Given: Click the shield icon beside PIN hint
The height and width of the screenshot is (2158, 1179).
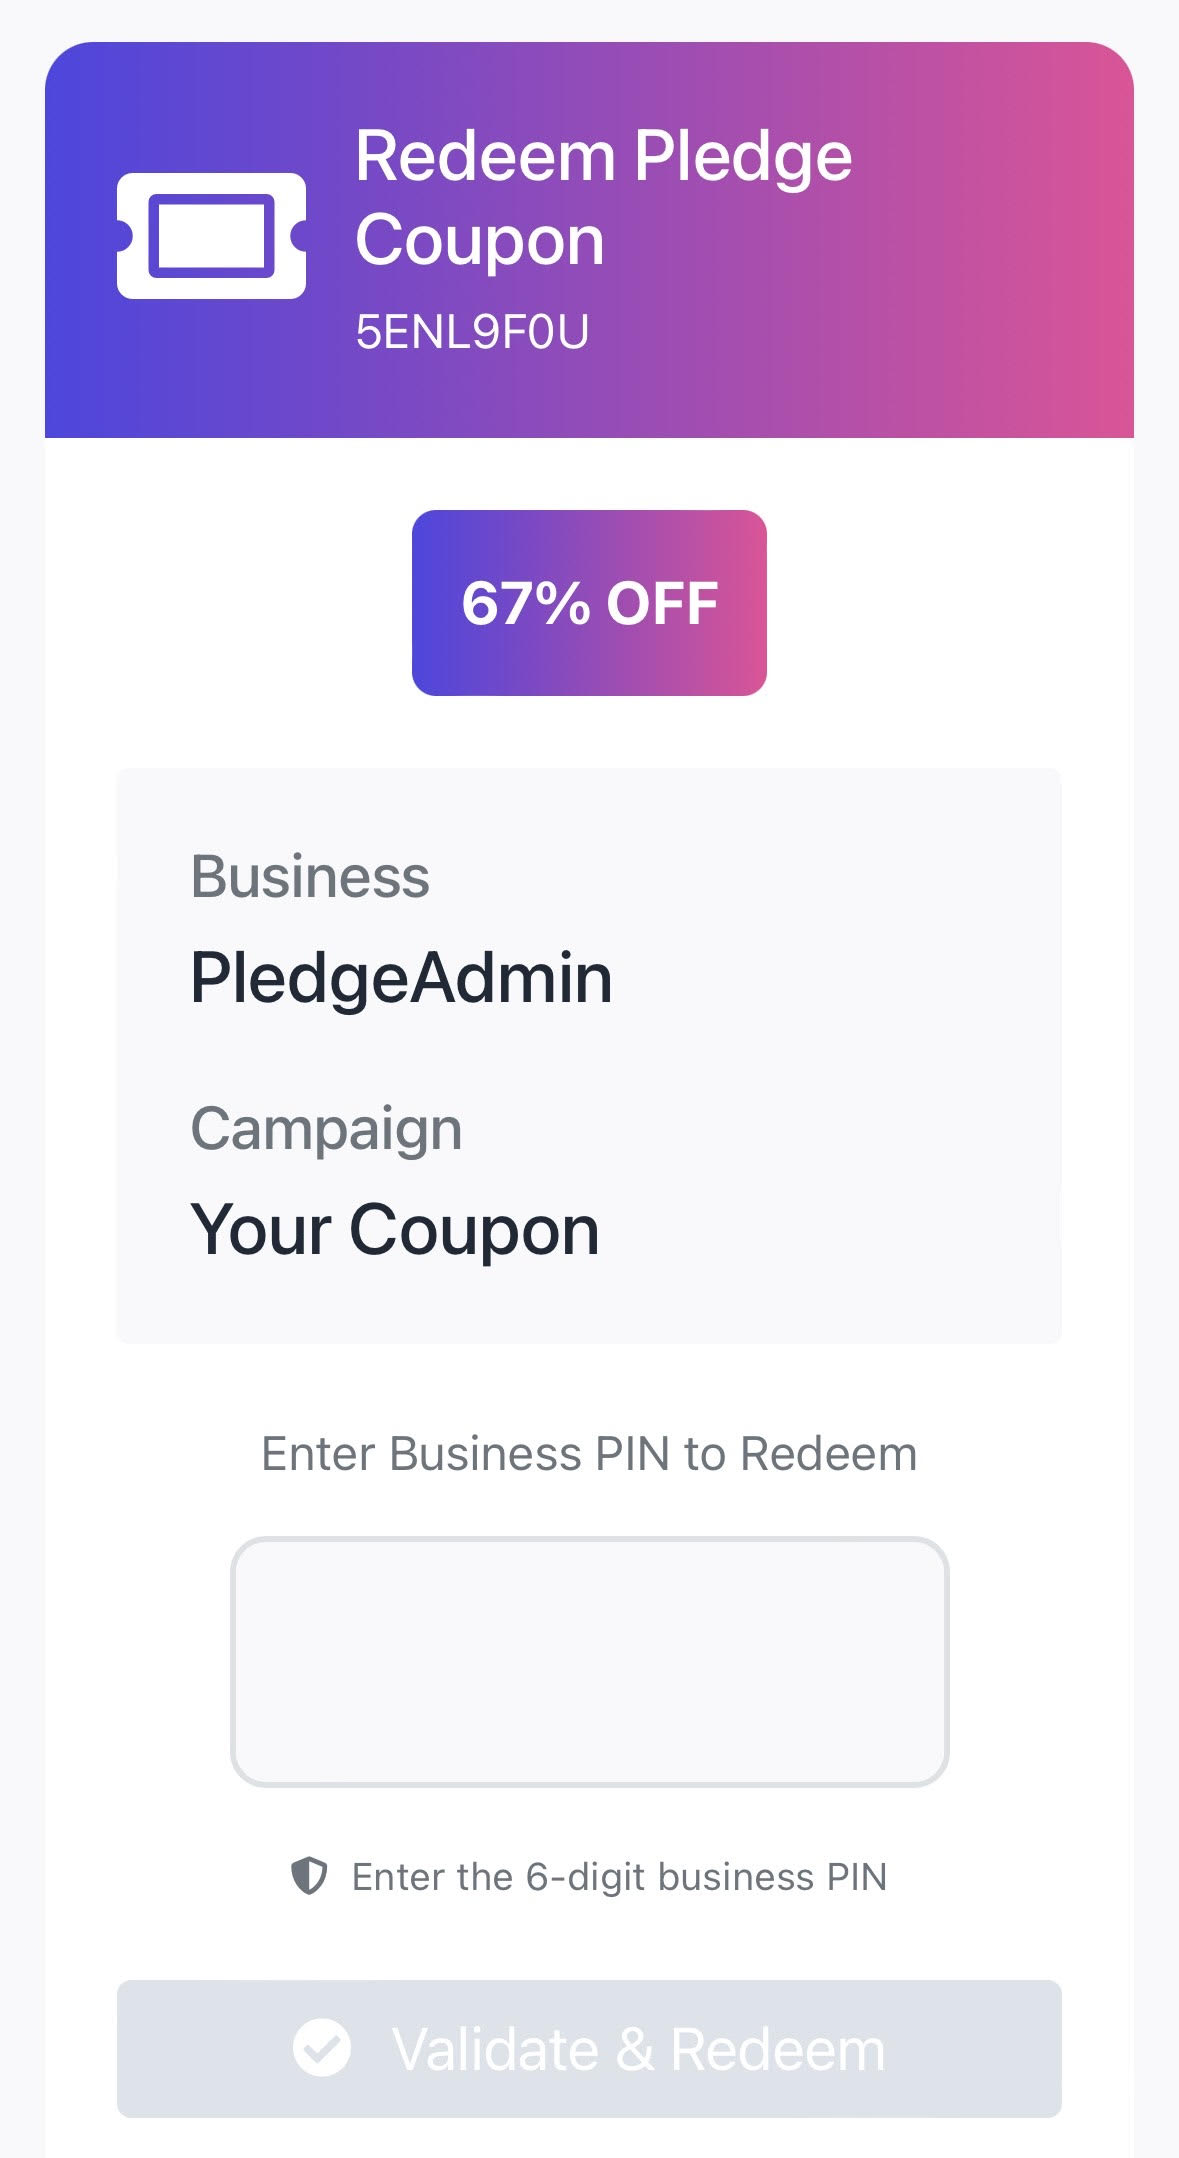Looking at the screenshot, I should 309,1876.
